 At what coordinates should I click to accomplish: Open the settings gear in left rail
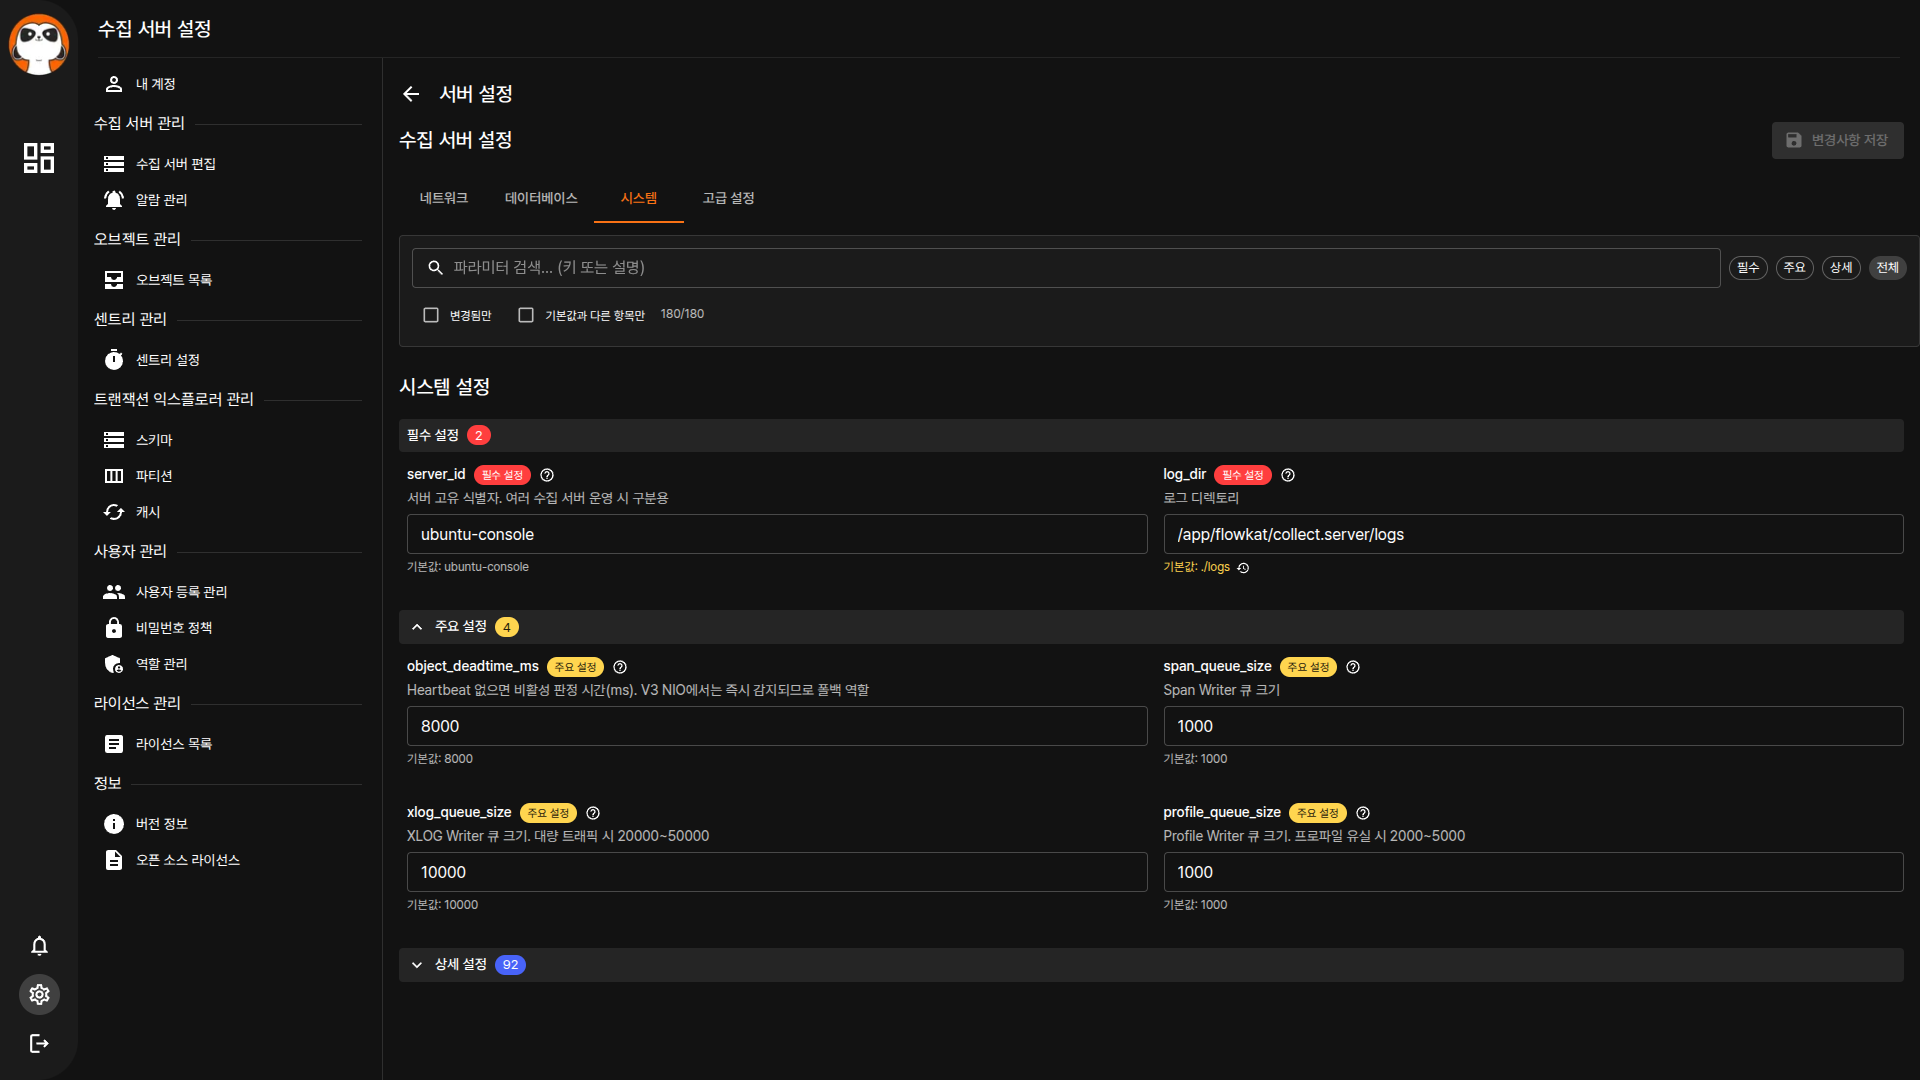pos(39,995)
